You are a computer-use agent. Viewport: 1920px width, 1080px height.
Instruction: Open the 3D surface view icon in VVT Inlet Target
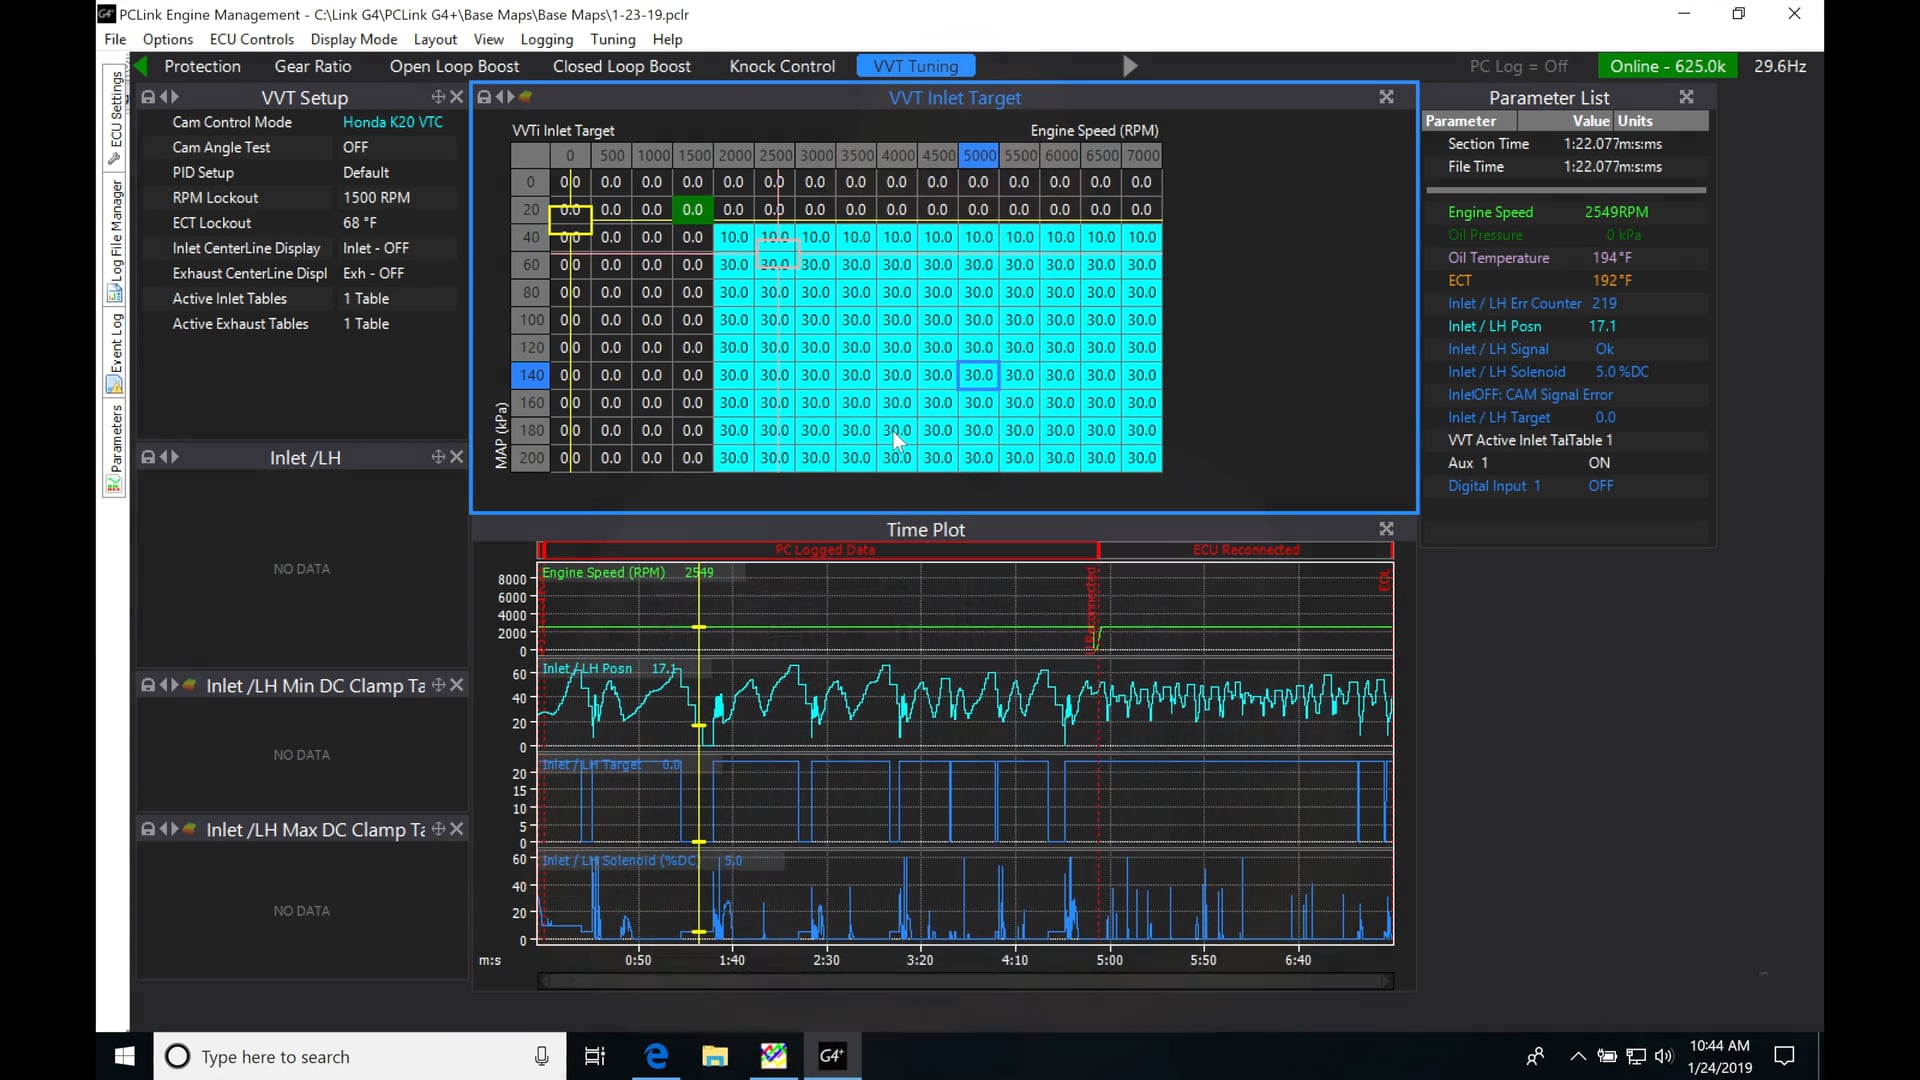pyautogui.click(x=525, y=97)
